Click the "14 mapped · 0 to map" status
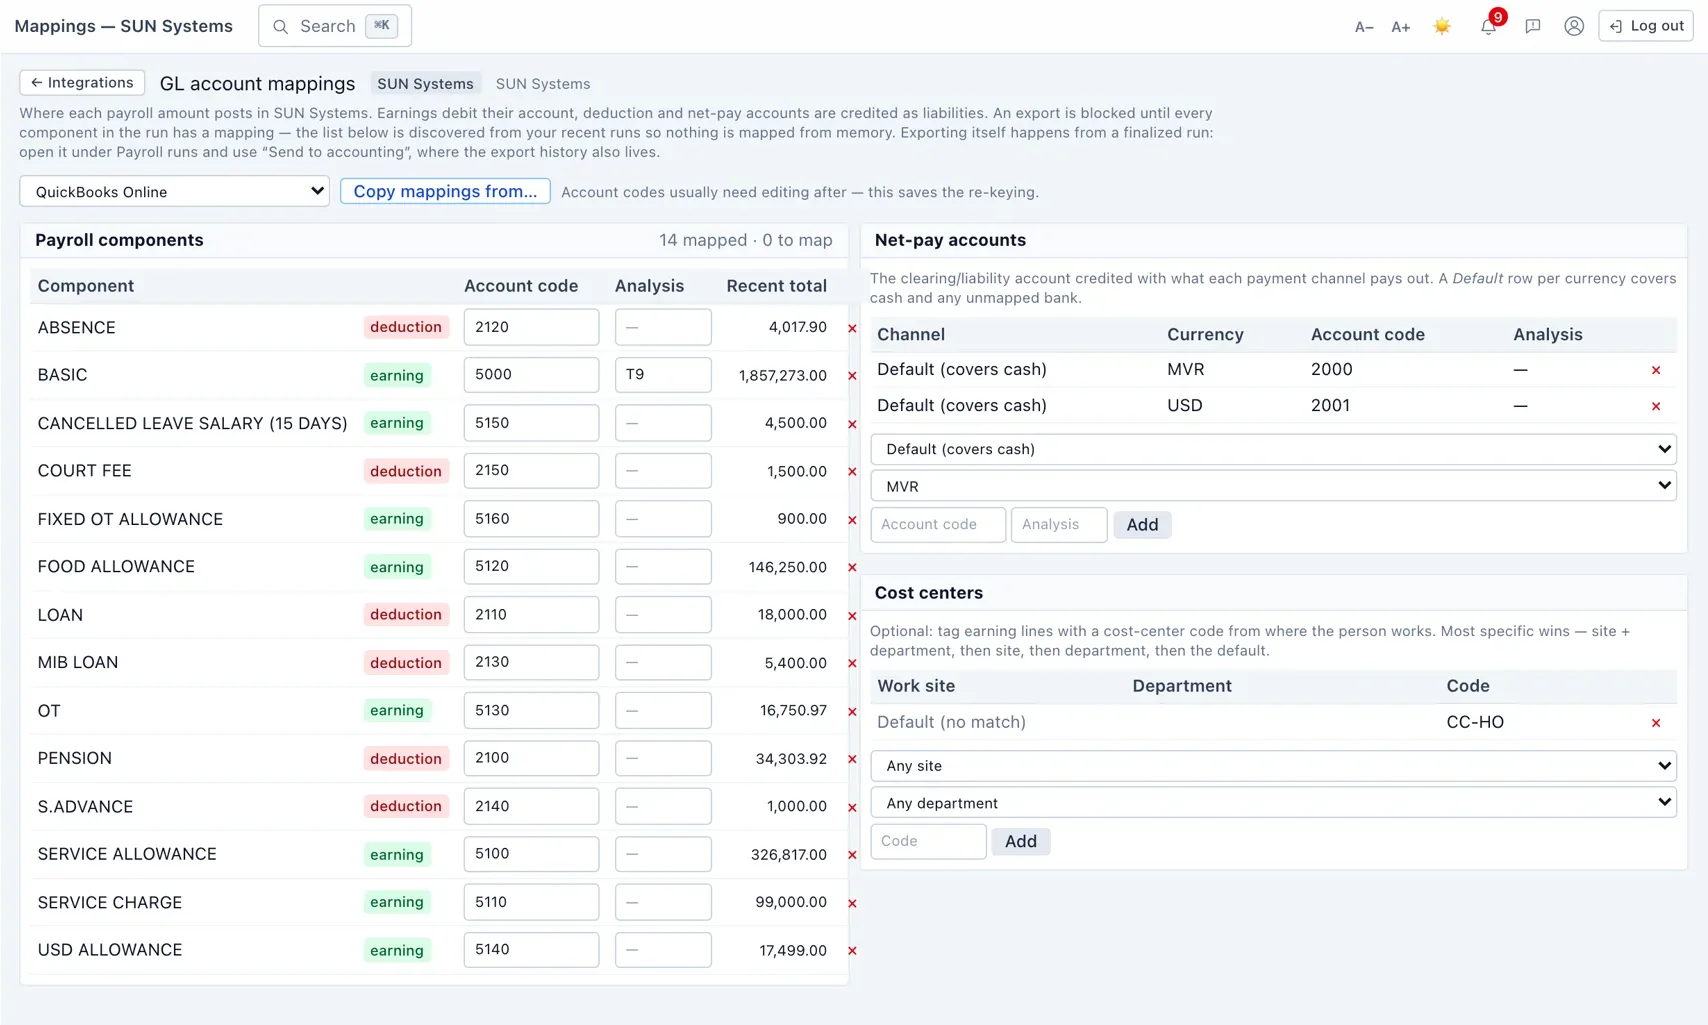1708x1025 pixels. click(x=745, y=240)
